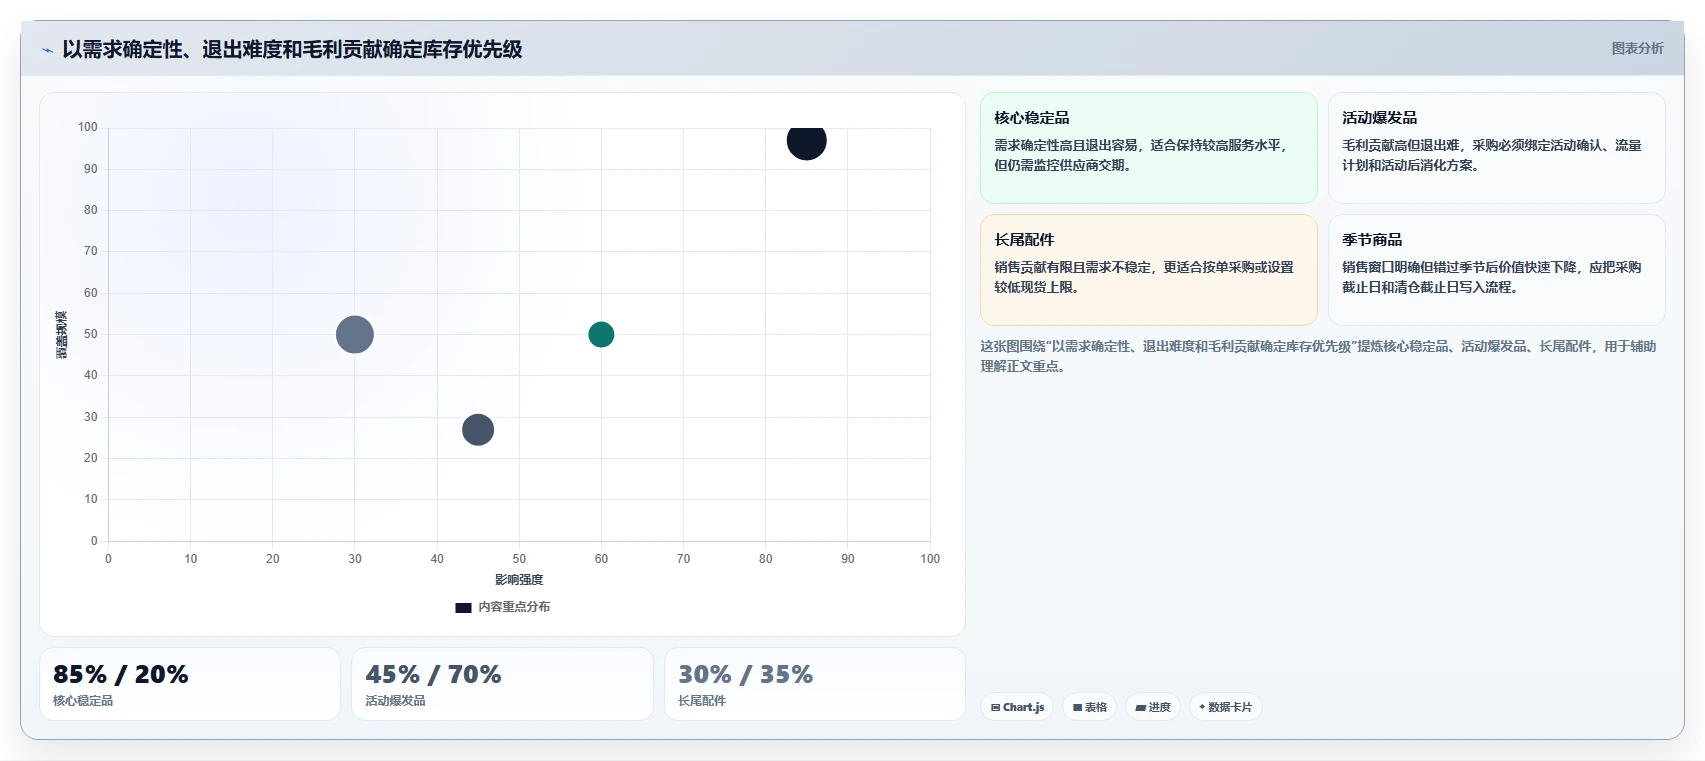
Task: Click the 图表分析 label in header
Action: pos(1637,48)
